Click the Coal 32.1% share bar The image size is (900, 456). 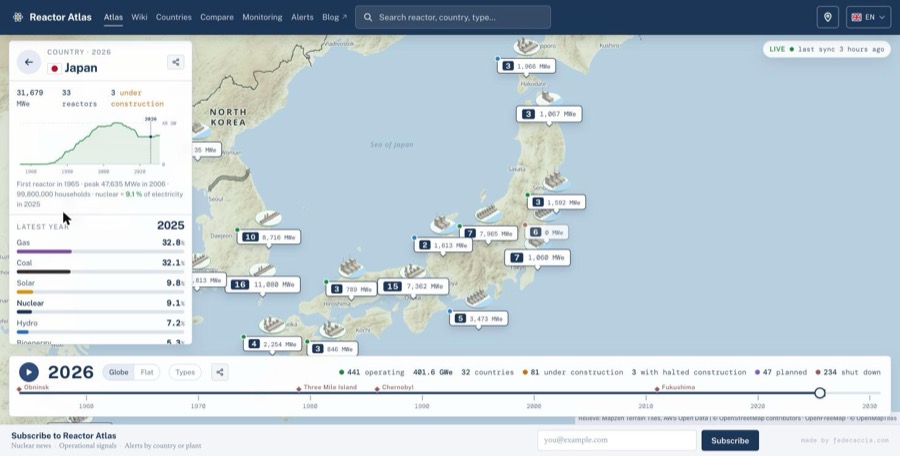pos(100,272)
